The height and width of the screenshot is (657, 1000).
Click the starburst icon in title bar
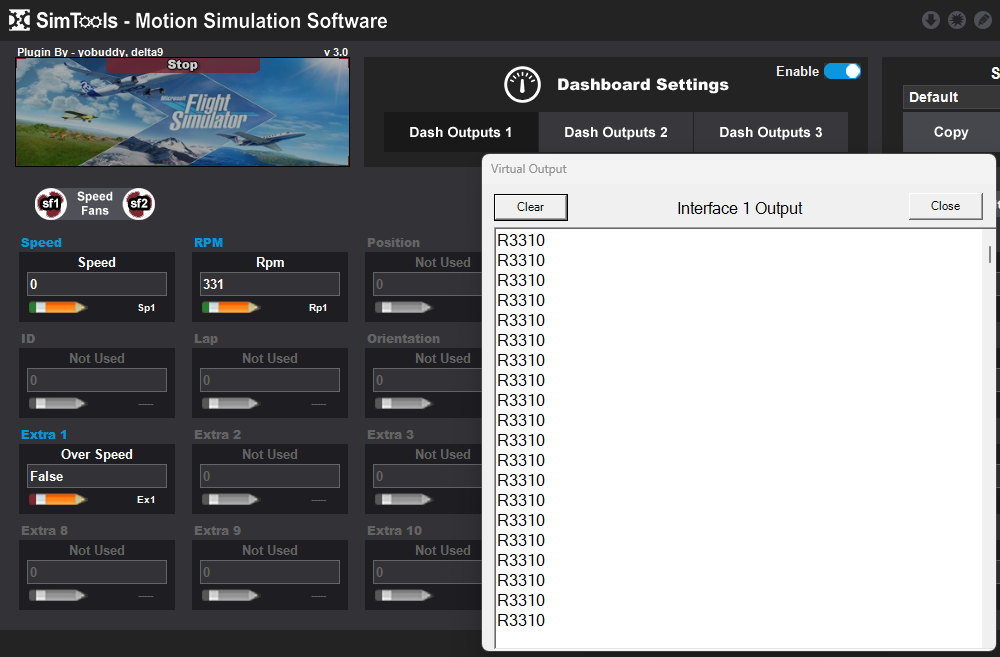[957, 20]
